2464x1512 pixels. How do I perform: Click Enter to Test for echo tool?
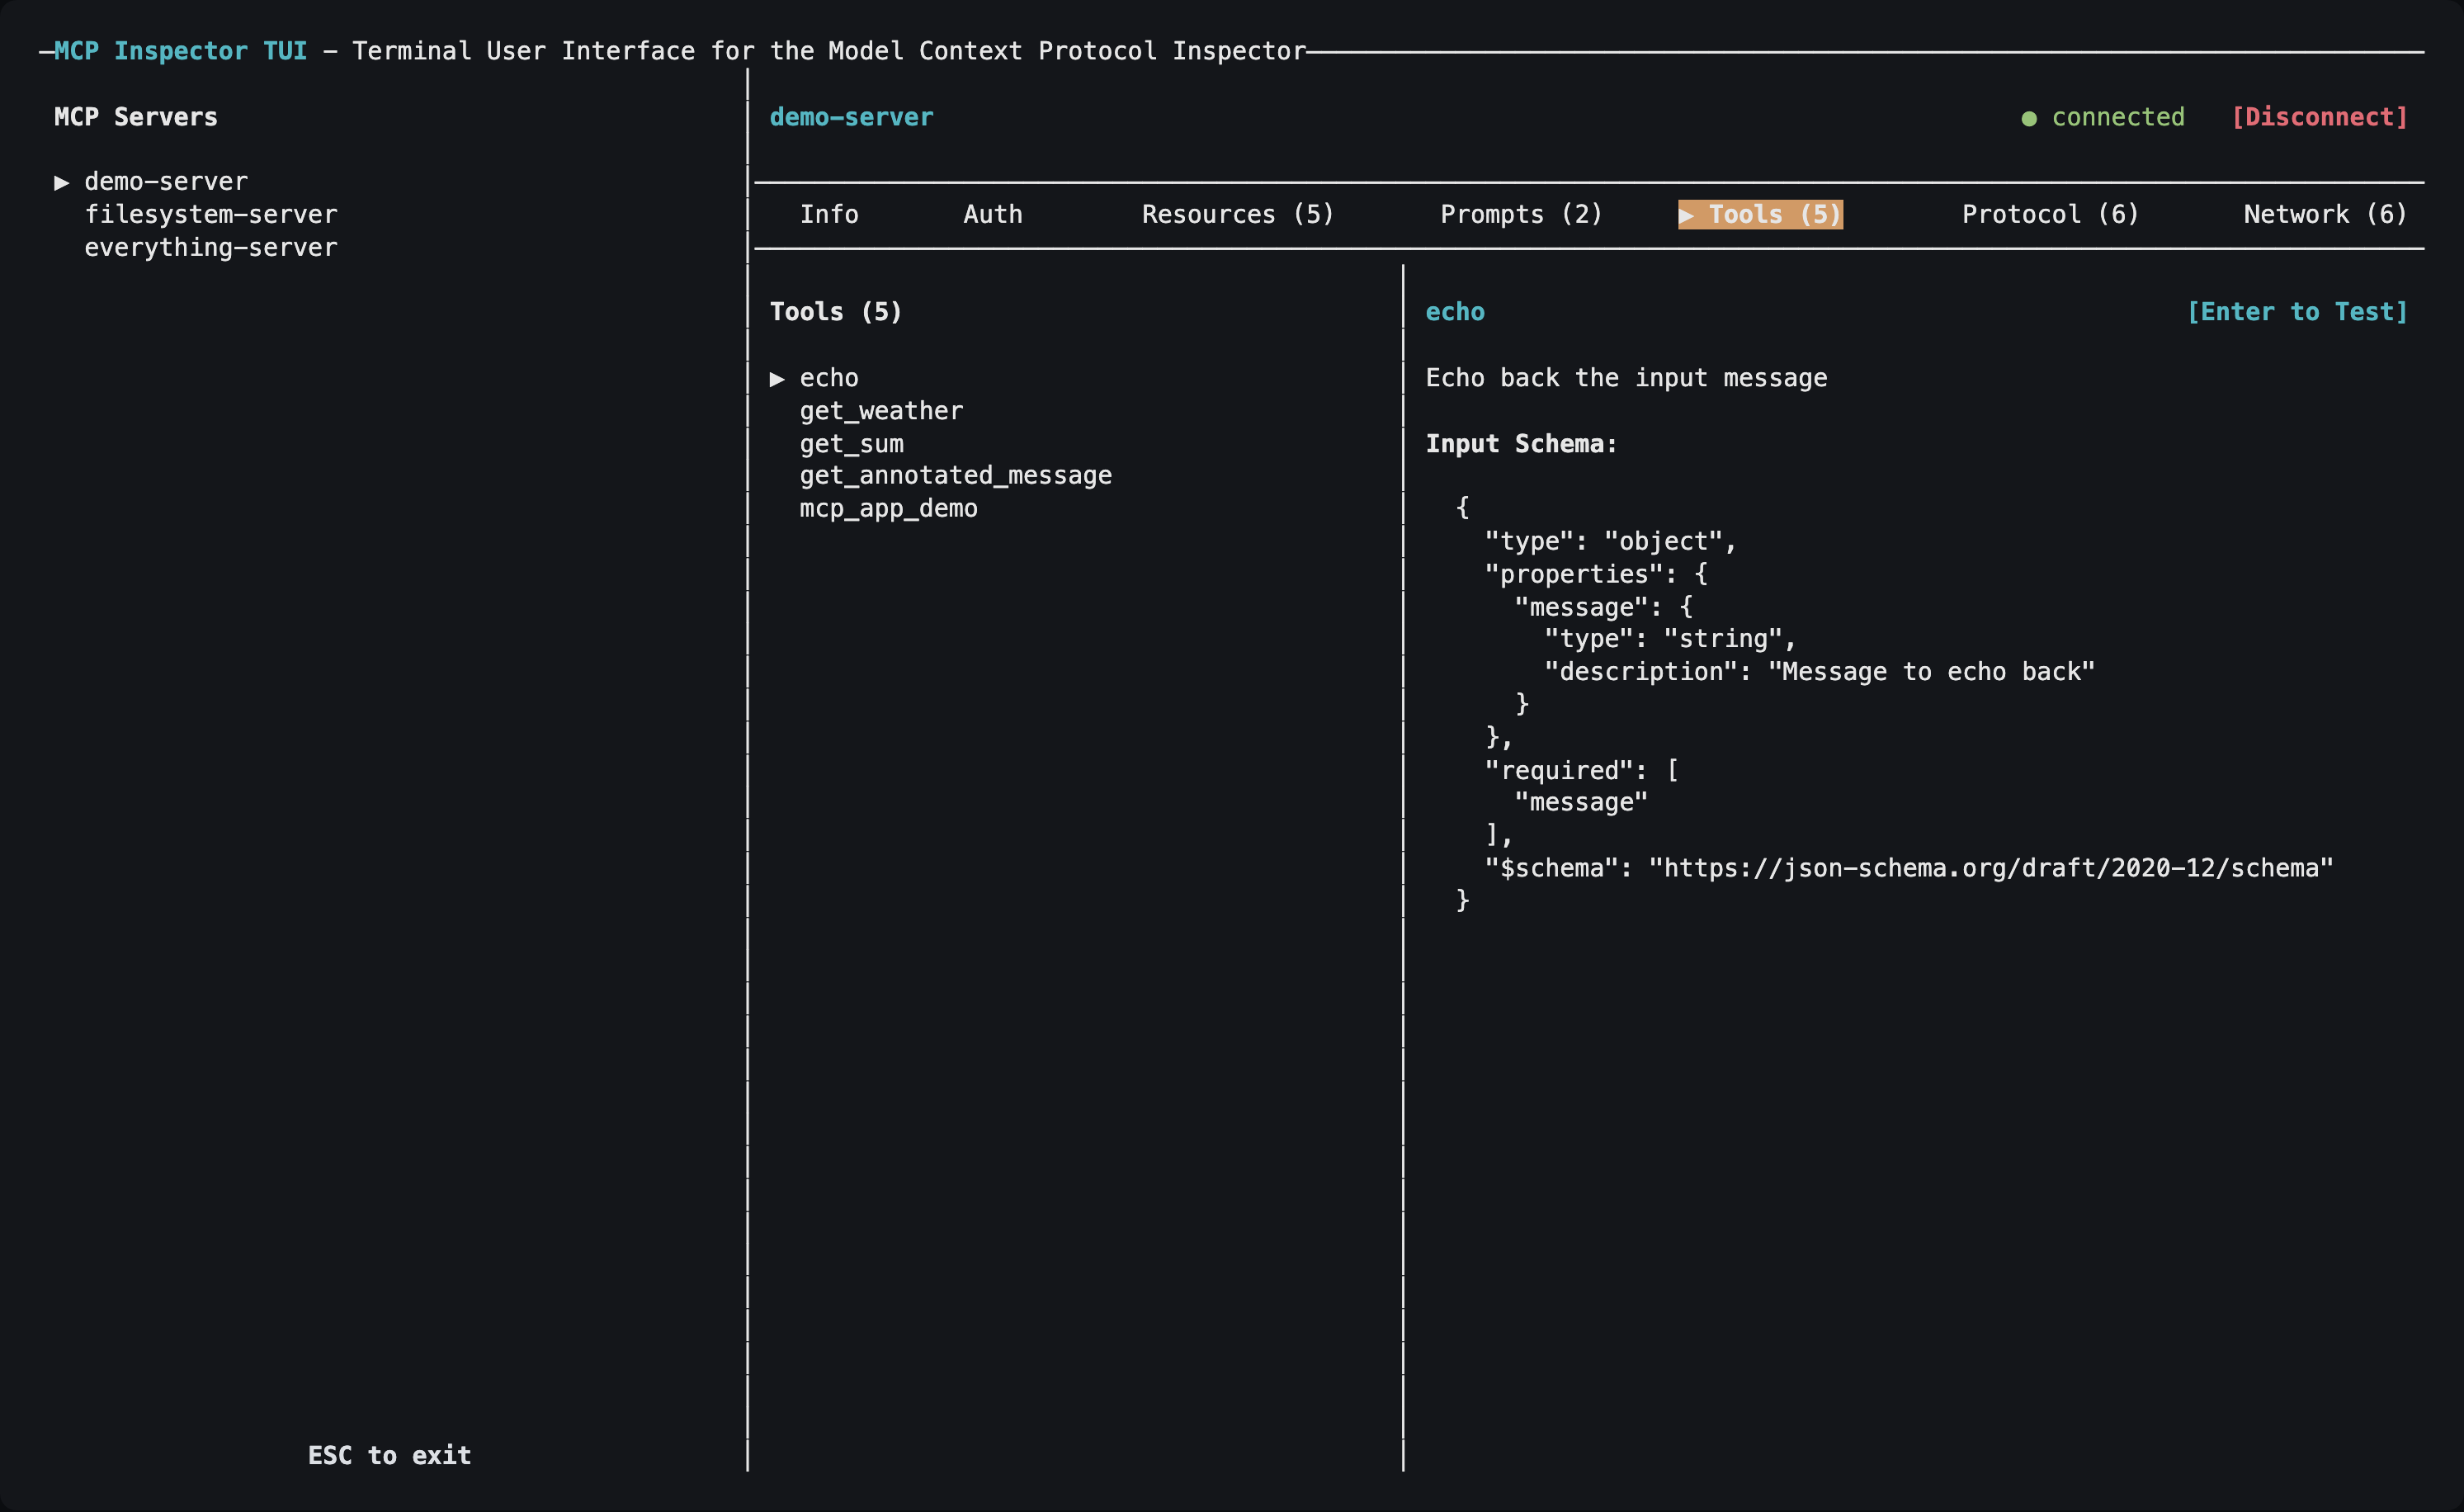click(x=2297, y=313)
